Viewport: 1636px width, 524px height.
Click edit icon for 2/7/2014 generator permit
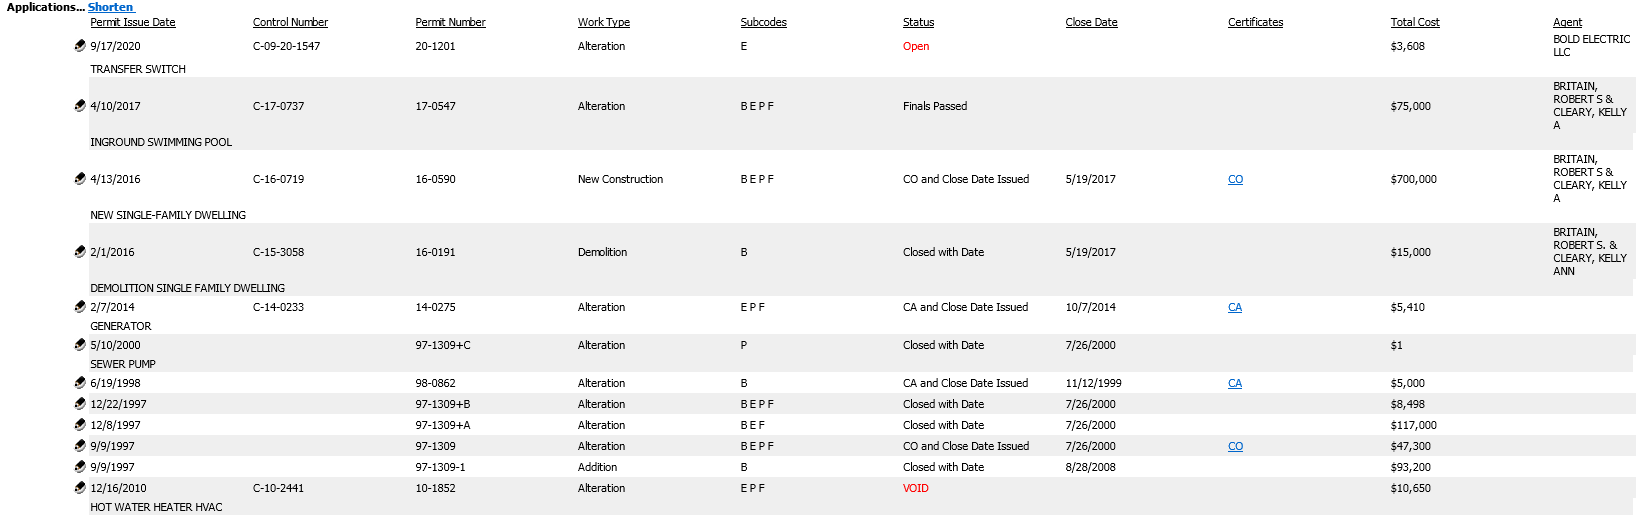80,306
